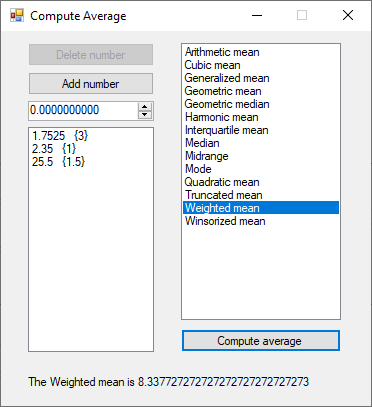Decrease the number with the down spinner arrow
Screen dimensions: 372x407
(145, 115)
